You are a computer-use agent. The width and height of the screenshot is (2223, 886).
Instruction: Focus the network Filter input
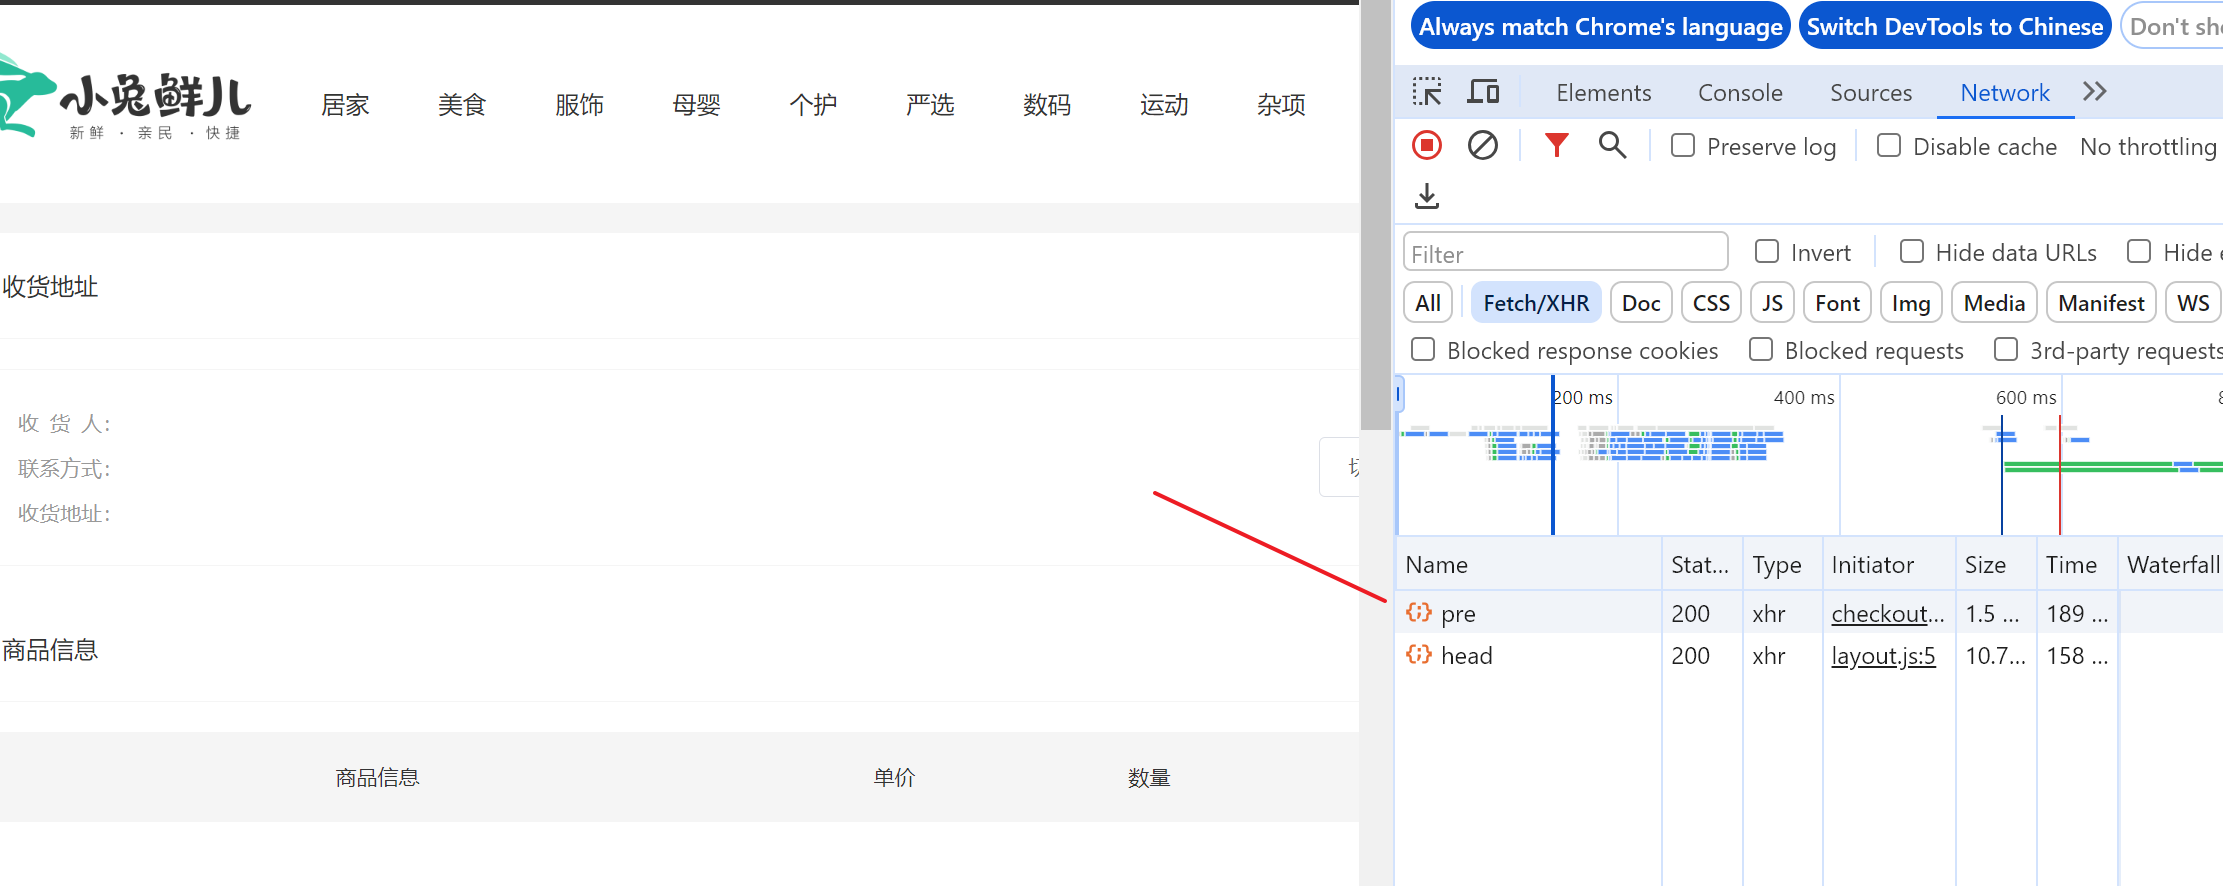point(1565,253)
